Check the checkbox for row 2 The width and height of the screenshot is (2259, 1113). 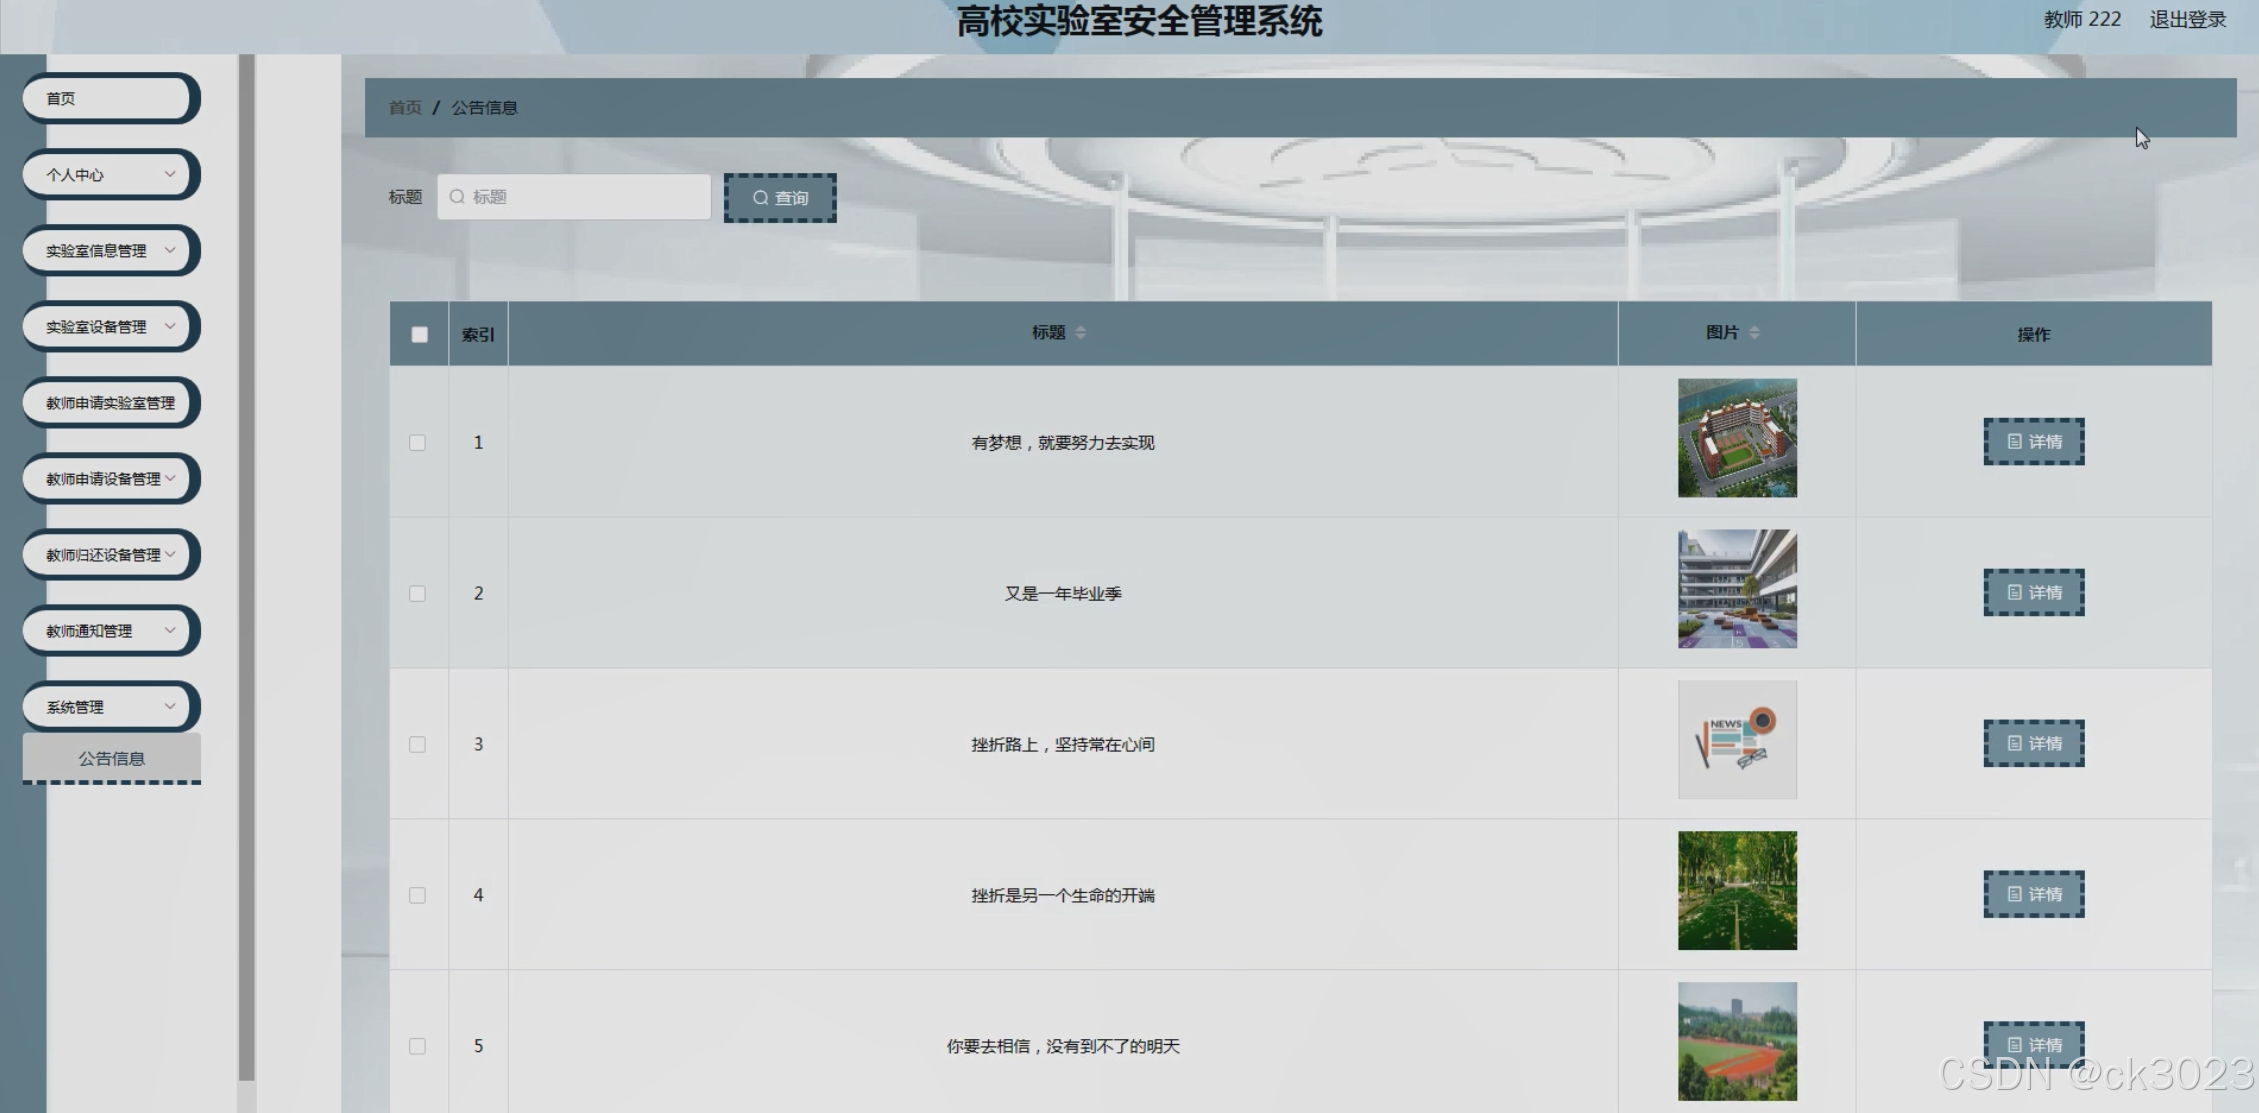417,594
